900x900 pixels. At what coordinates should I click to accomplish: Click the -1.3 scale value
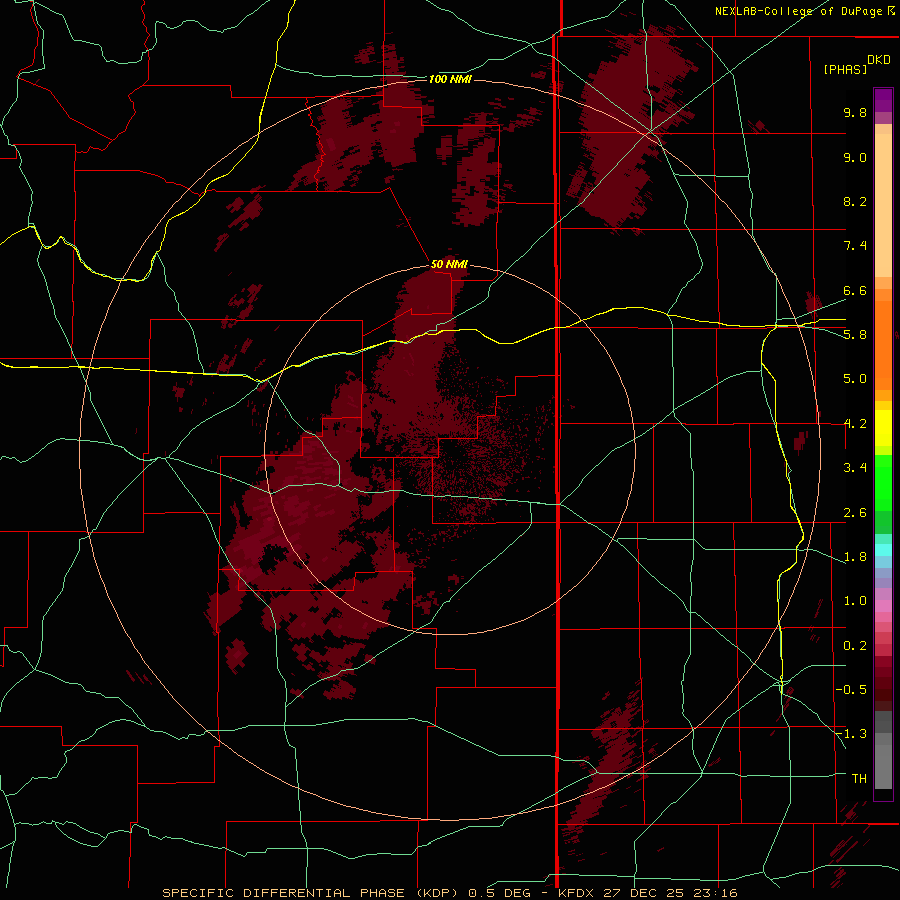click(851, 734)
